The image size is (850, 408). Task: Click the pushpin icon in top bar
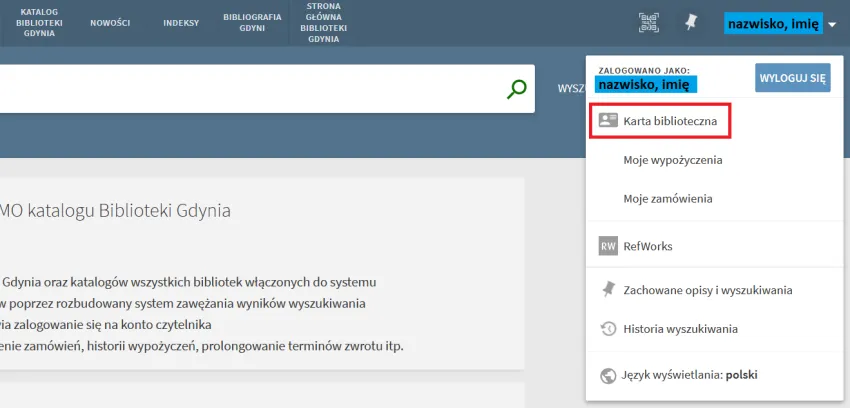(691, 22)
